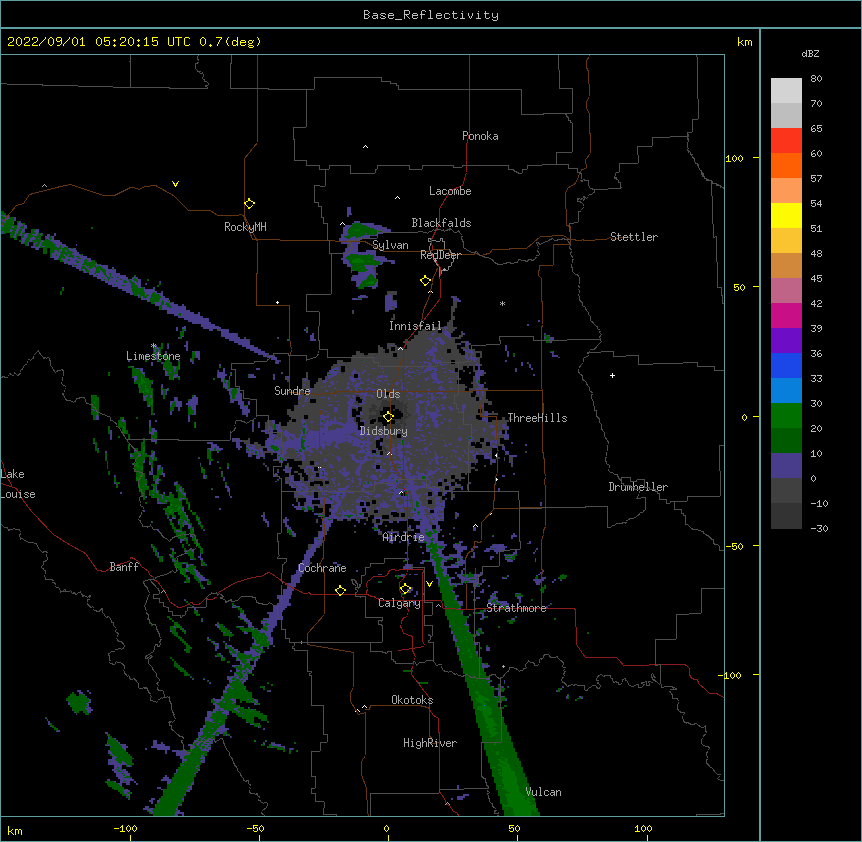Click the red 65 dBZ legend swatch
The width and height of the screenshot is (862, 842).
[x=786, y=140]
